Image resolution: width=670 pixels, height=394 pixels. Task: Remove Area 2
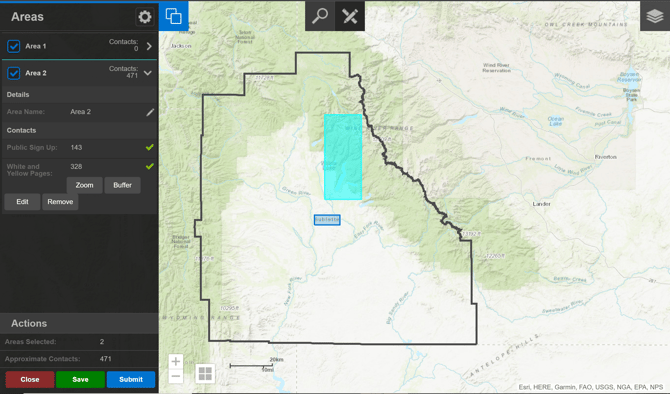click(60, 202)
